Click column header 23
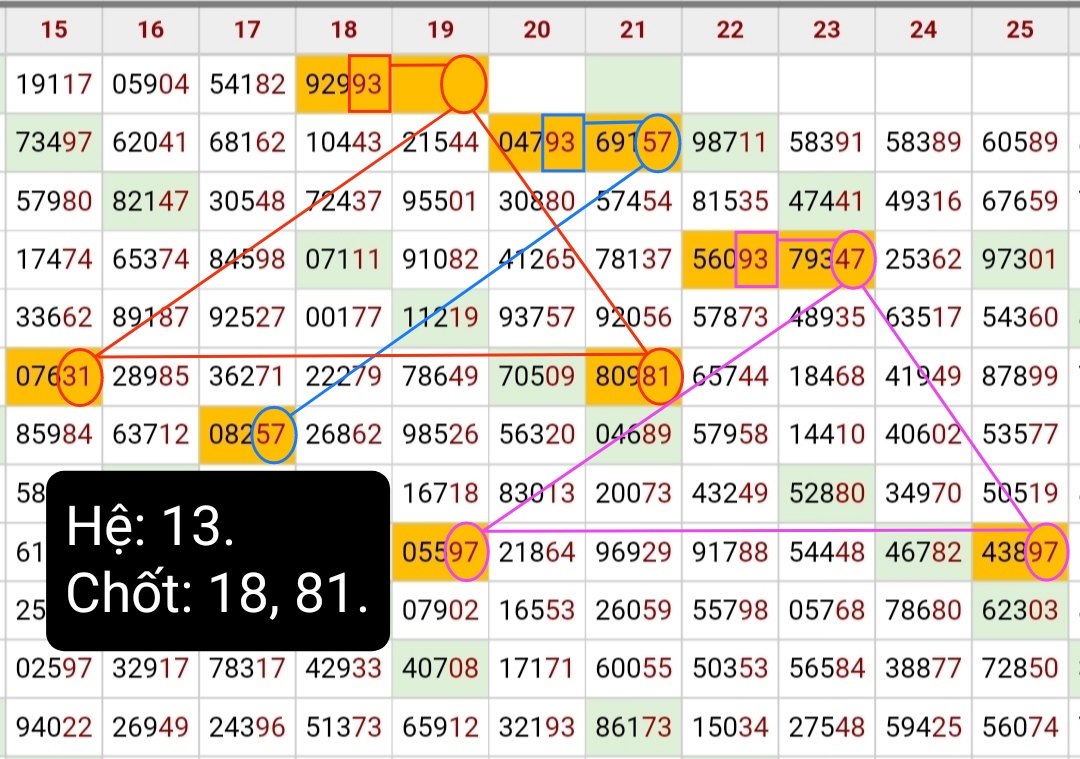Viewport: 1080px width, 759px height. (x=827, y=30)
